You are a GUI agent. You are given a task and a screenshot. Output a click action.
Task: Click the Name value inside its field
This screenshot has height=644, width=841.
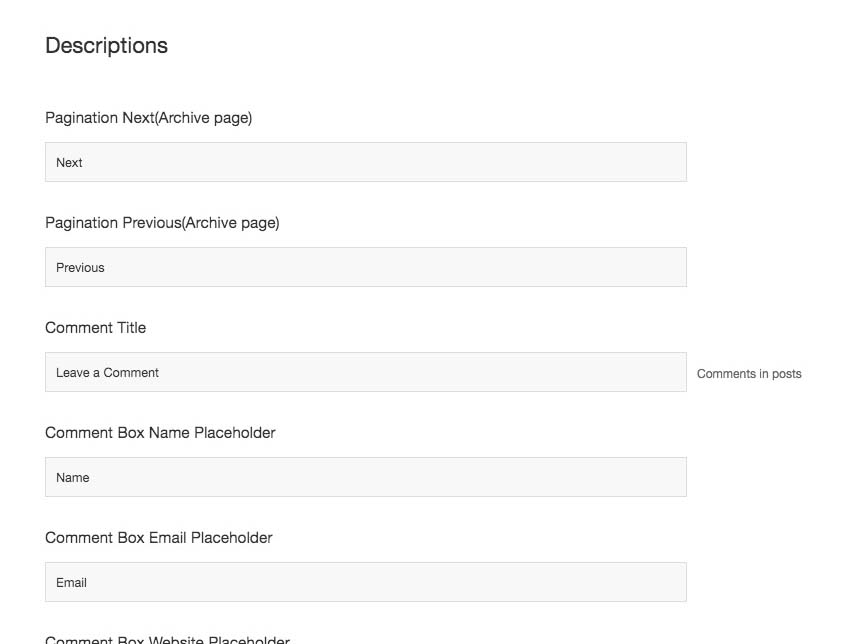pos(73,478)
